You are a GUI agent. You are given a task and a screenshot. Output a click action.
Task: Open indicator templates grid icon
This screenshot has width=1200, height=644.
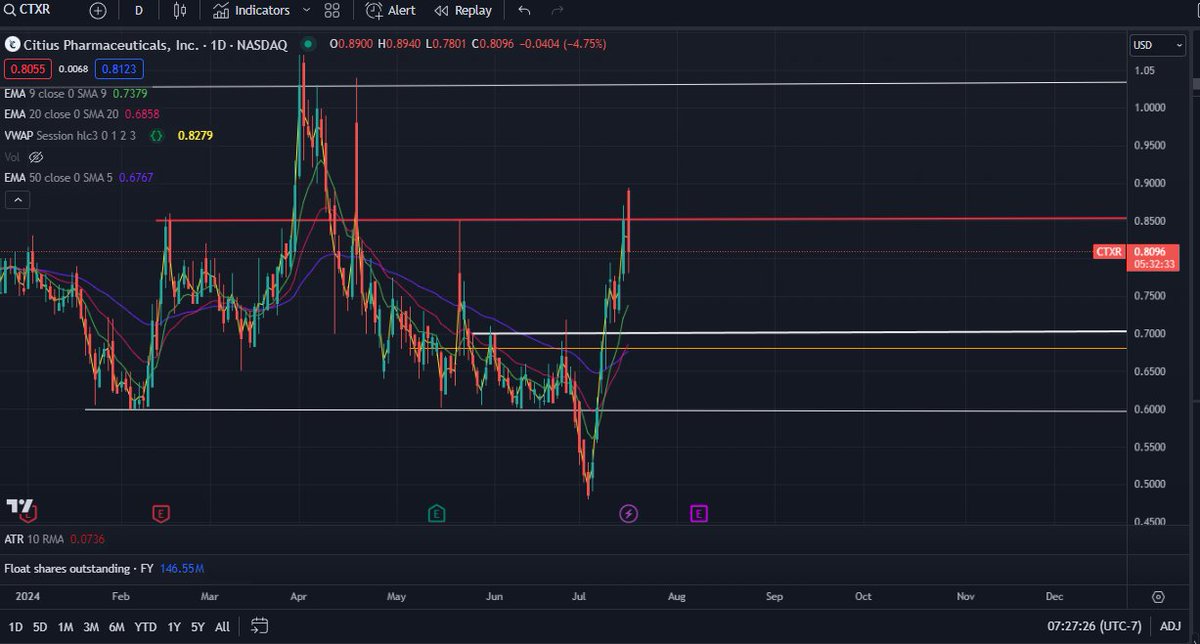333,11
